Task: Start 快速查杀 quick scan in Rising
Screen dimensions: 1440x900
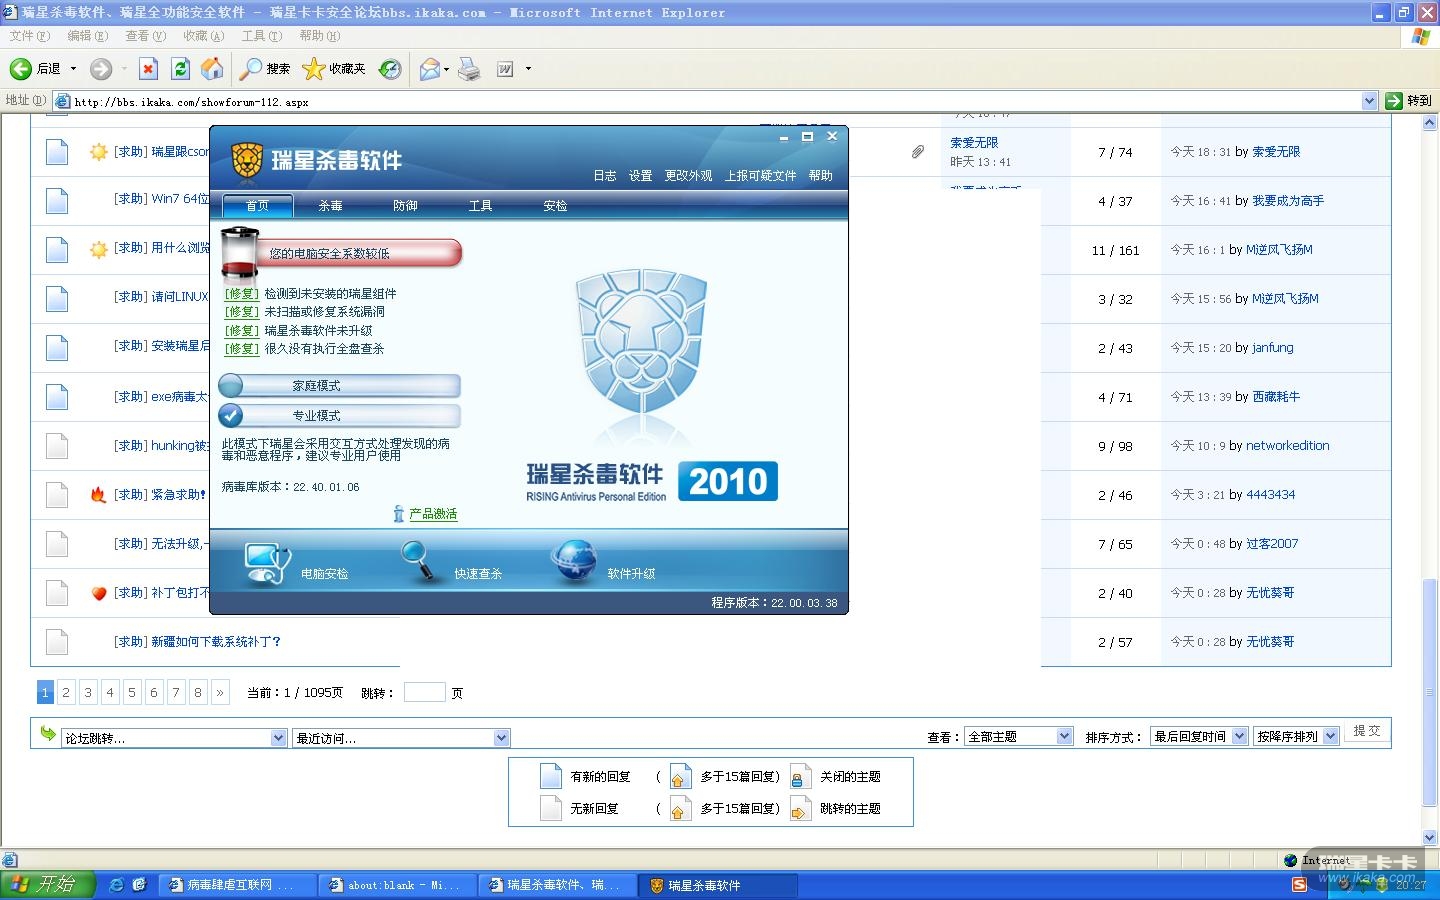Action: click(x=417, y=561)
